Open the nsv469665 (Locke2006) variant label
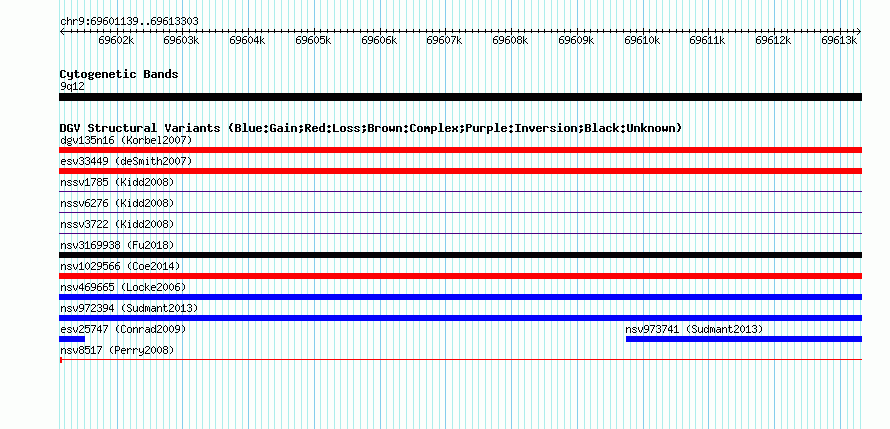The image size is (890, 429). [x=123, y=287]
